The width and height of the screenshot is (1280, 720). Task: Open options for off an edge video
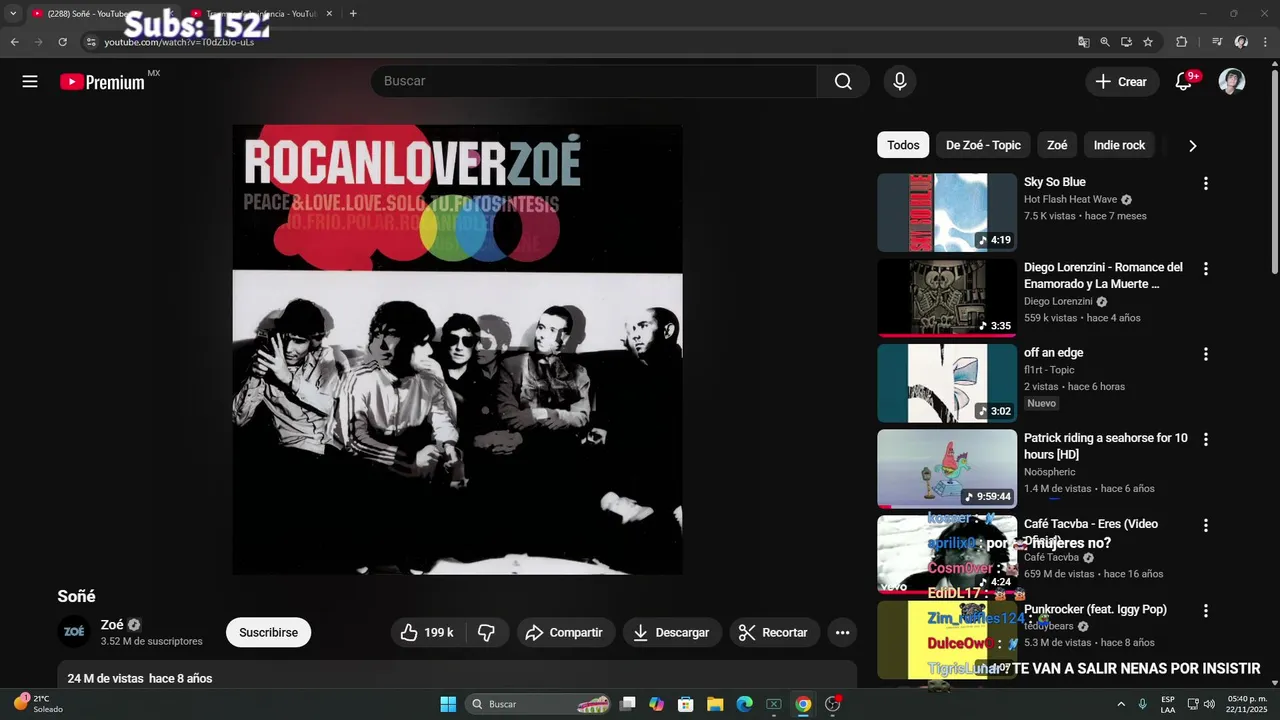(1205, 354)
